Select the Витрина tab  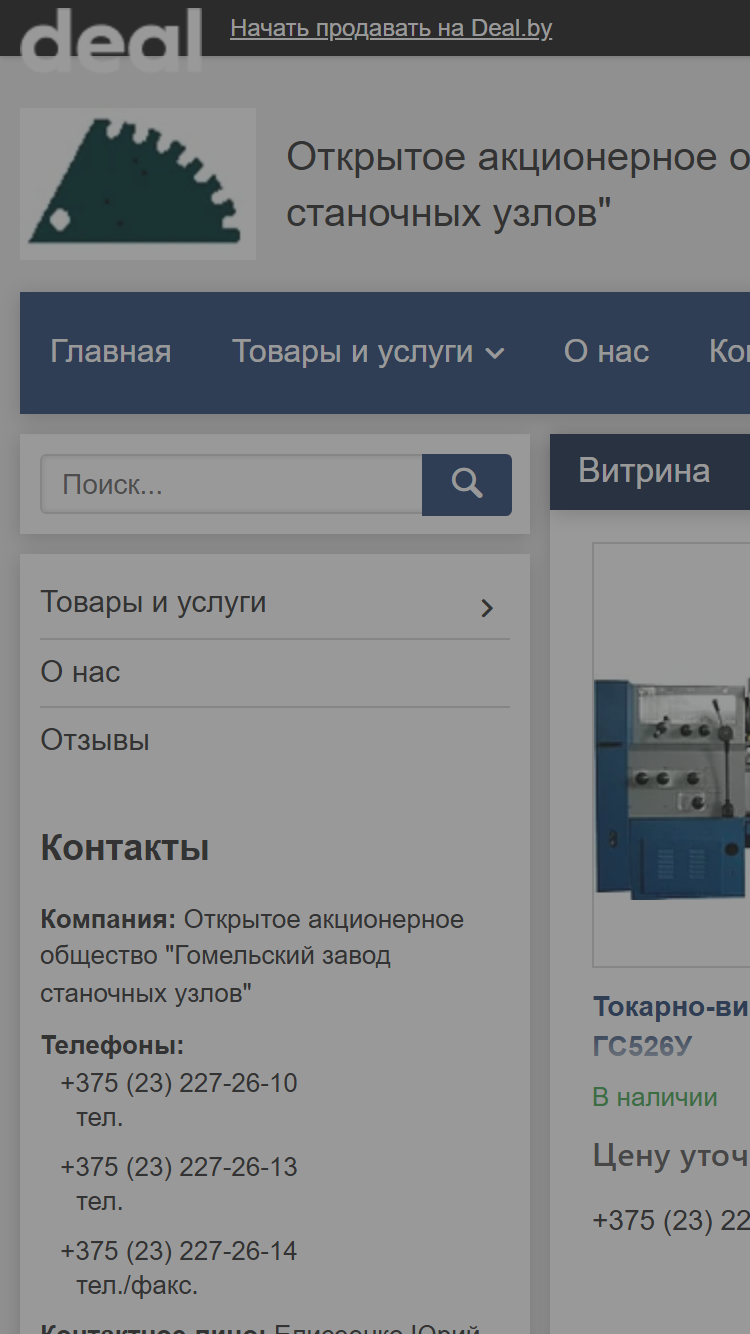click(x=644, y=471)
